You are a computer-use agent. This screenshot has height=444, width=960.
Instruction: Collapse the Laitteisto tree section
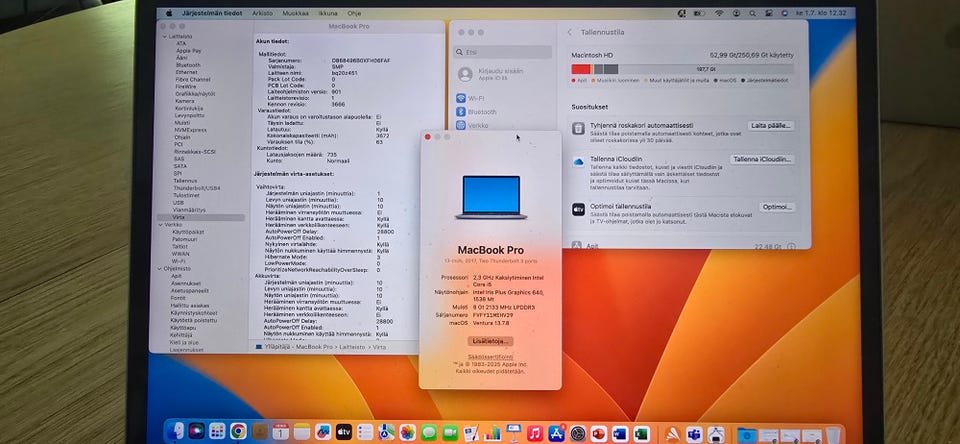tap(165, 37)
